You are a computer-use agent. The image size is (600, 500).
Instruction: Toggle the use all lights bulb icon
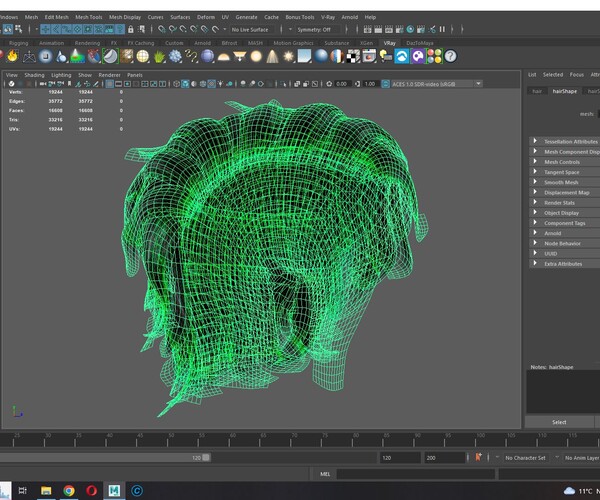pyautogui.click(x=220, y=84)
